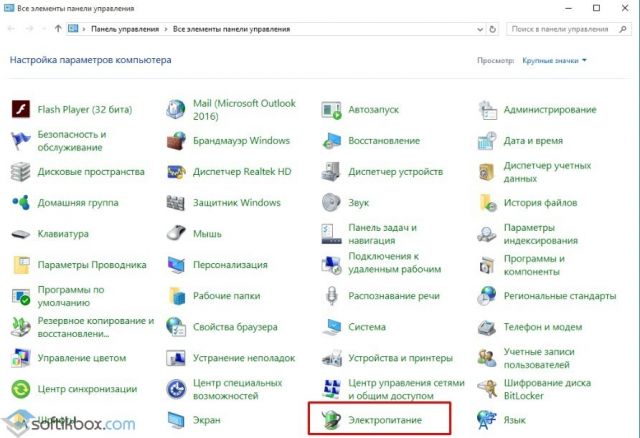Open Диспетчер учетных данных icon
This screenshot has height=438, width=640.
[x=487, y=172]
